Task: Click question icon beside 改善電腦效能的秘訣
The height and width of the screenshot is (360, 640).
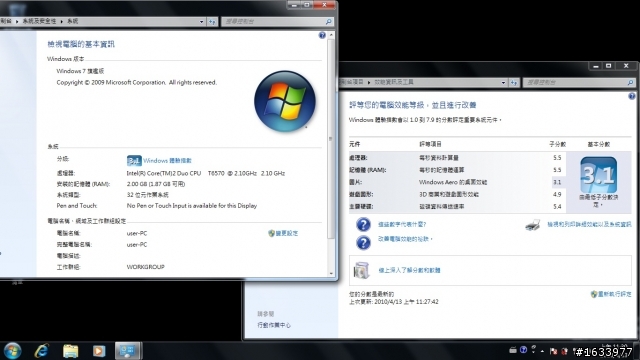Action: (x=363, y=242)
